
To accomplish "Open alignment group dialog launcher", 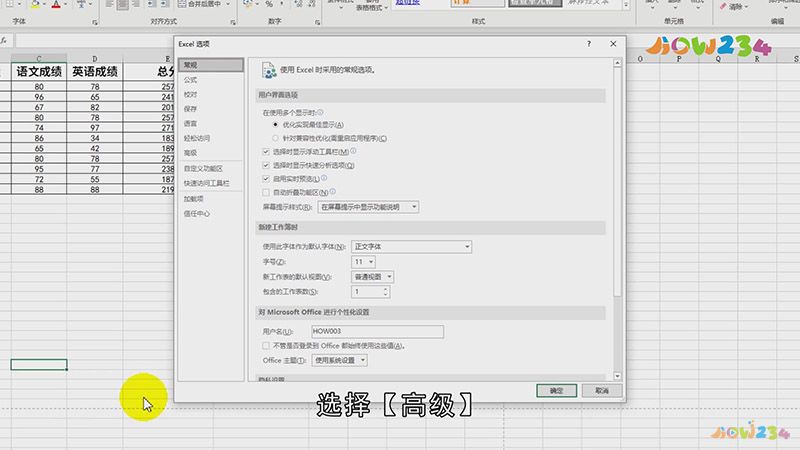I will 233,22.
